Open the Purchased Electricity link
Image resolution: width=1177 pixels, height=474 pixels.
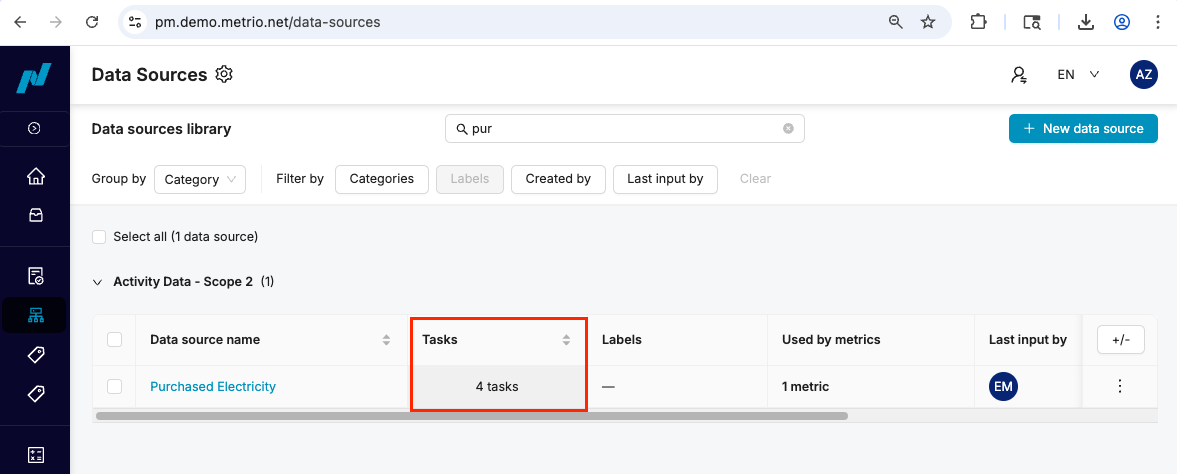coord(213,386)
